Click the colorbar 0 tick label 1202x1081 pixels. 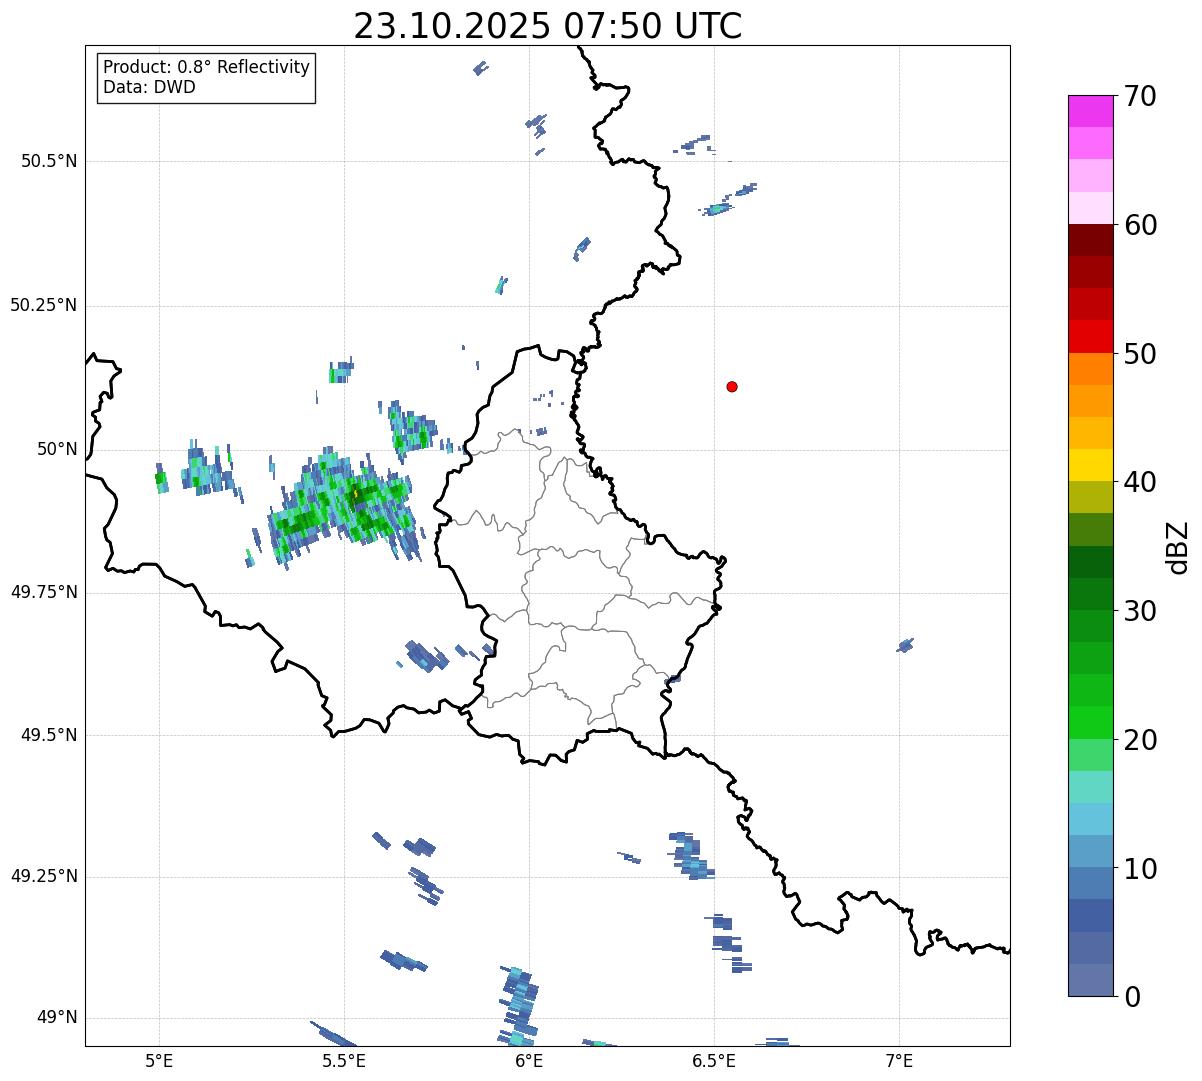(1132, 997)
